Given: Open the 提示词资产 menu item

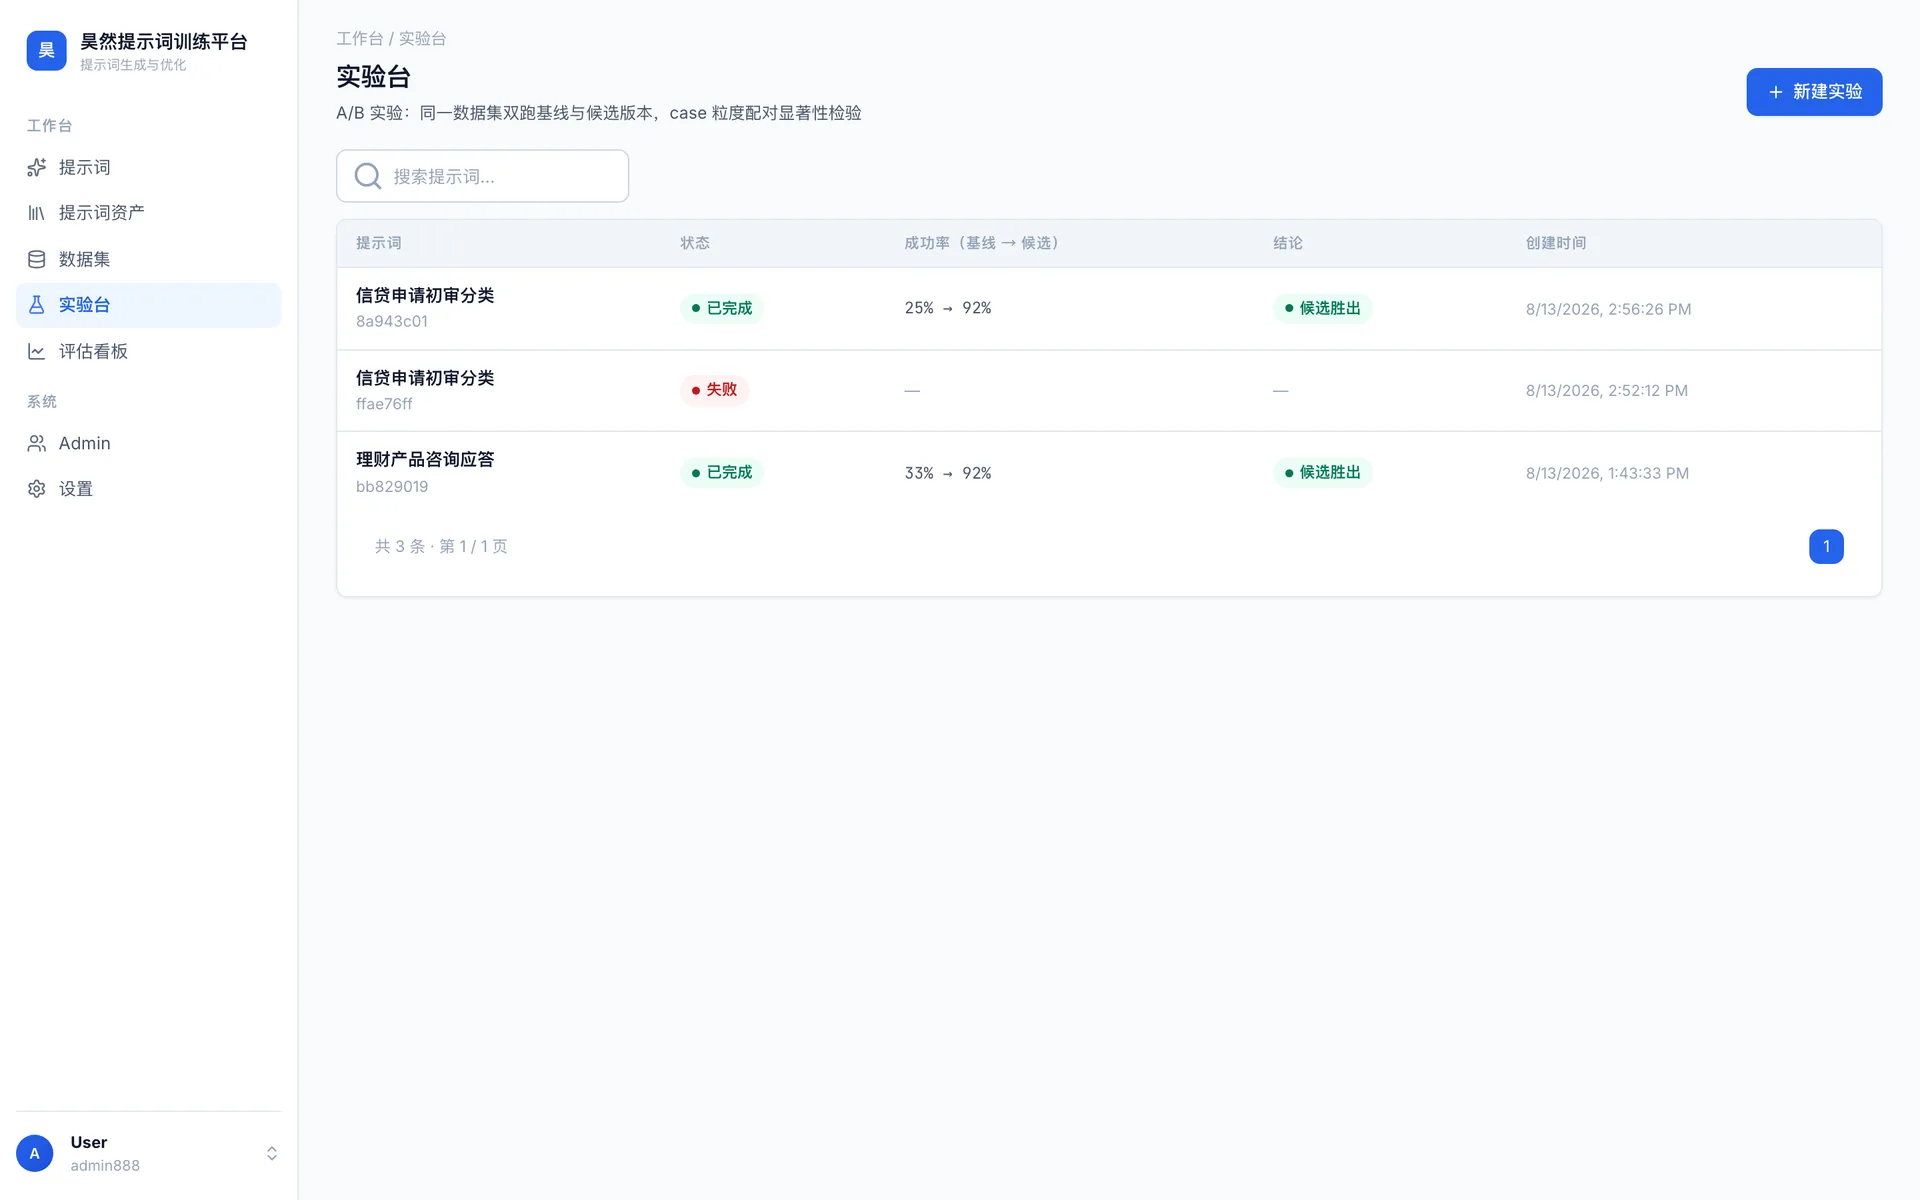Looking at the screenshot, I should point(149,213).
